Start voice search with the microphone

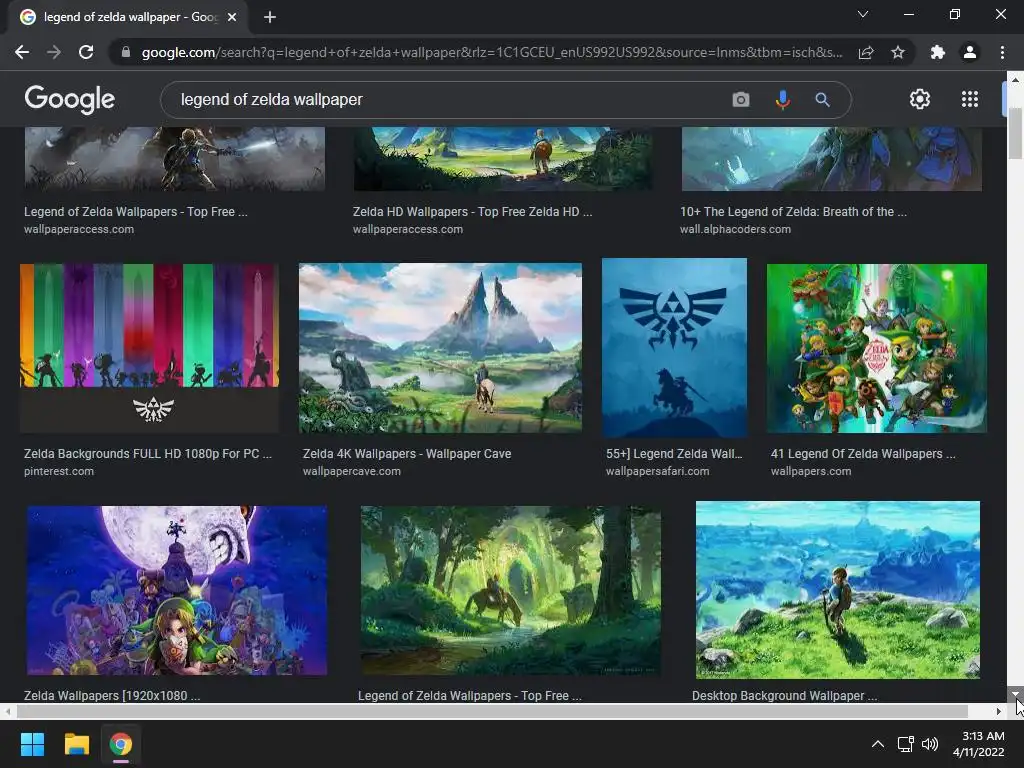[x=782, y=99]
